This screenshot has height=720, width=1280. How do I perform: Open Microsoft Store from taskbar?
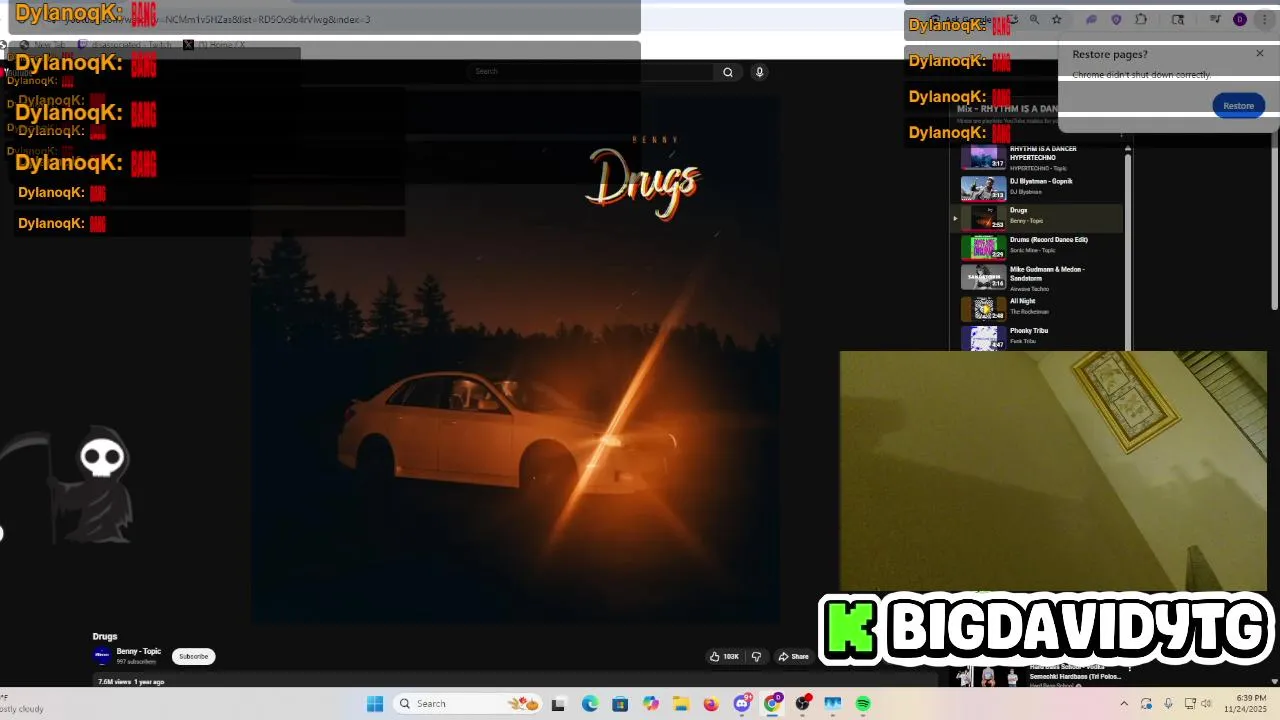click(x=620, y=704)
